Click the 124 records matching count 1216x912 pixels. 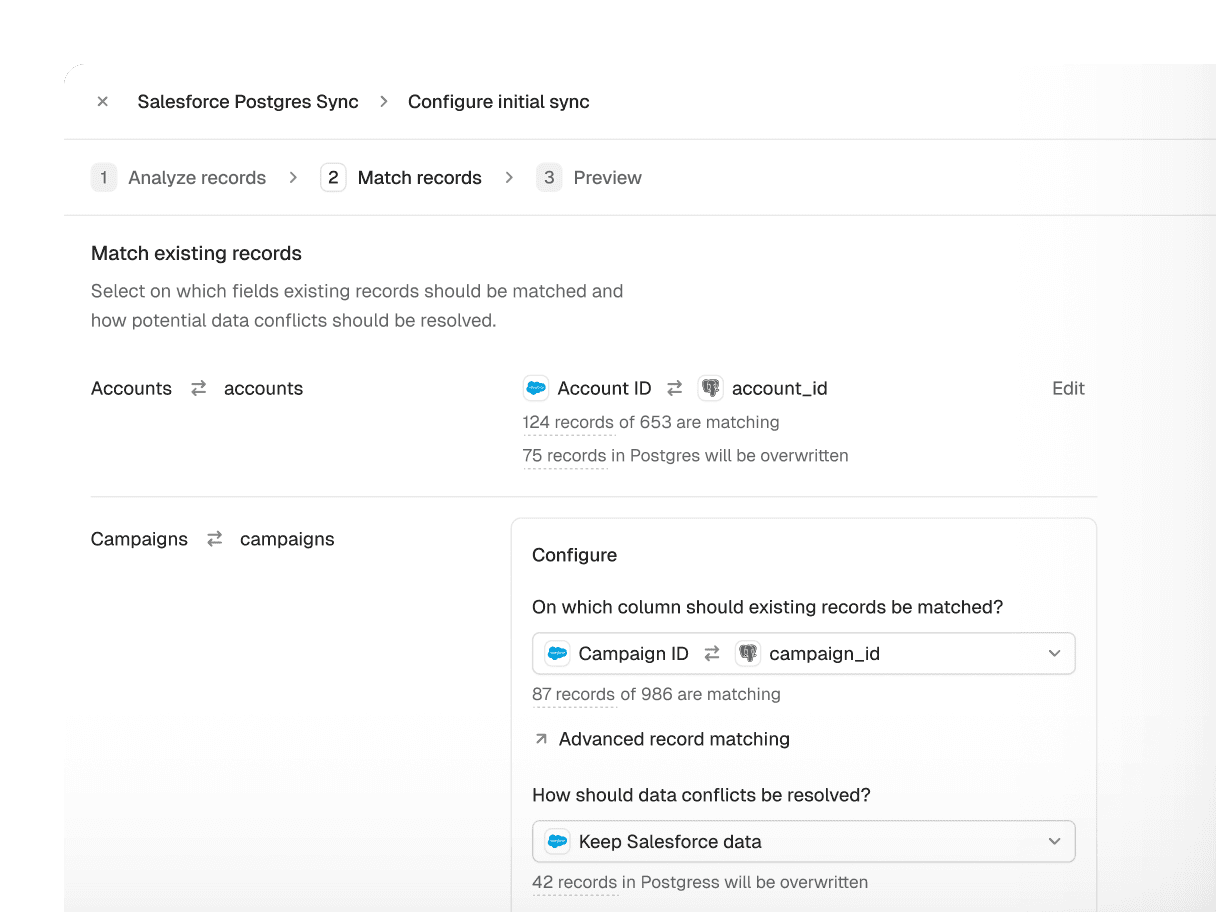568,422
